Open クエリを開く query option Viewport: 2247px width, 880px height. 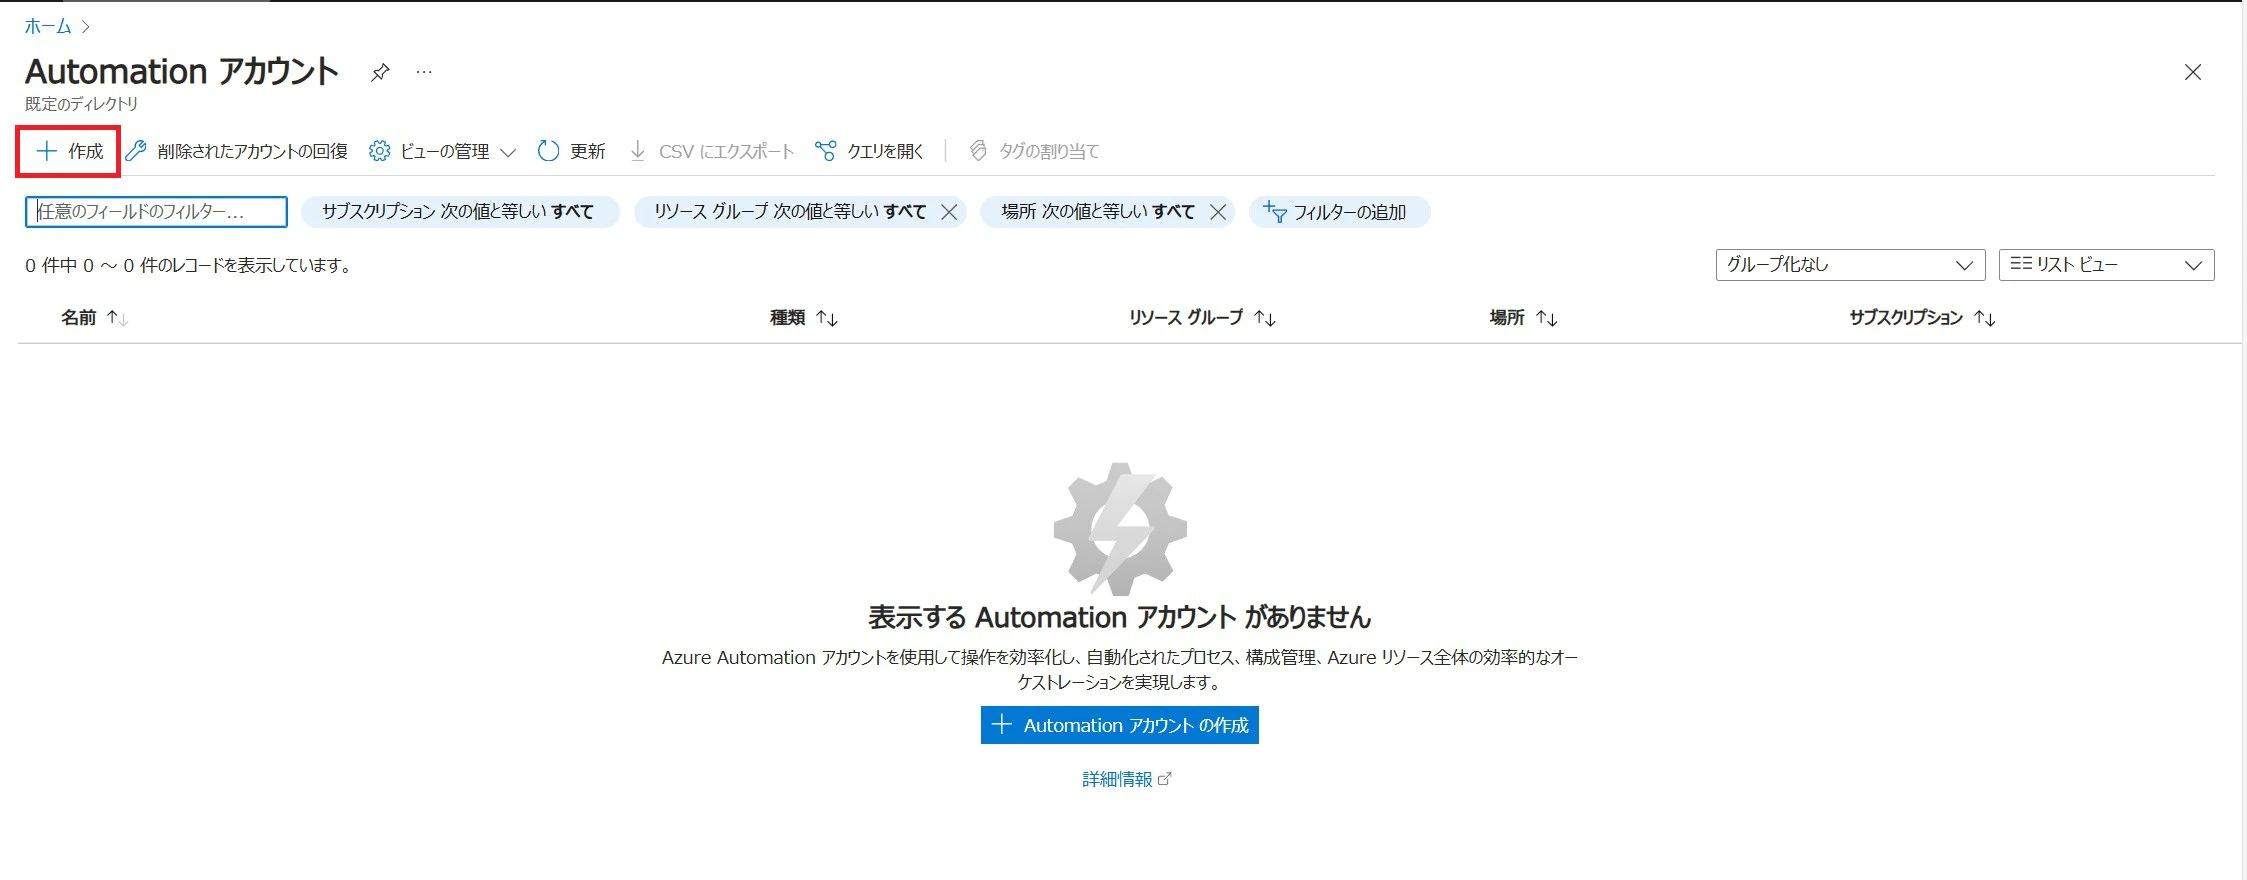pos(869,151)
